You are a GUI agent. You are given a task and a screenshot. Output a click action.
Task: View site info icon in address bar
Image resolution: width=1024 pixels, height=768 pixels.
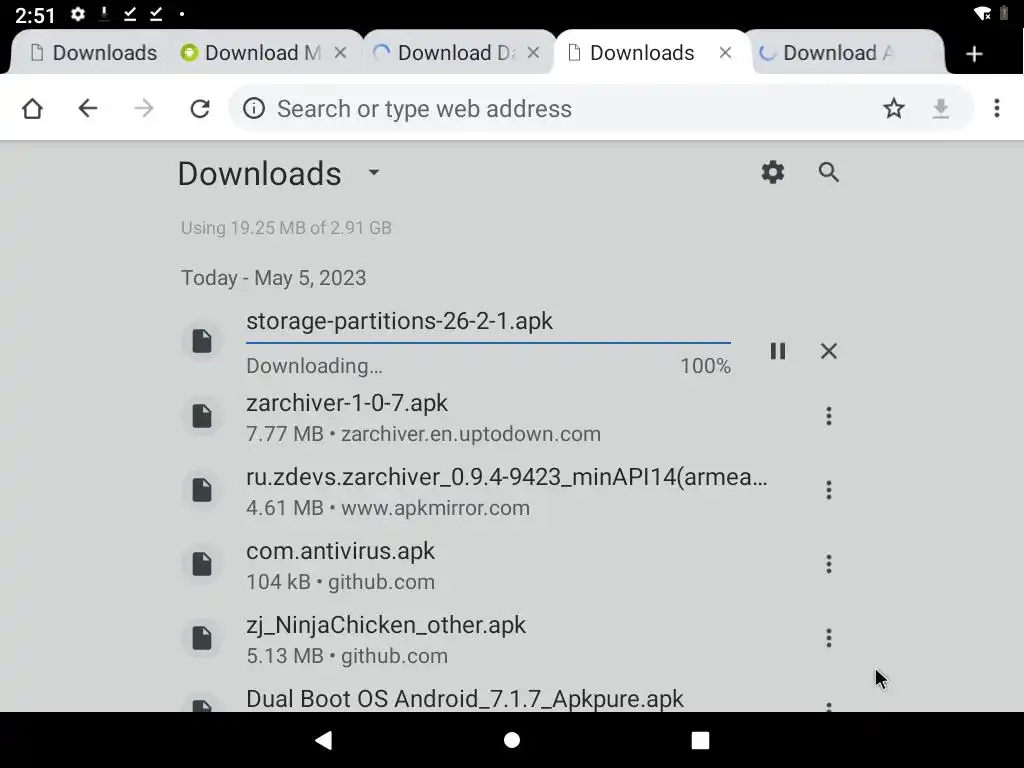click(254, 108)
